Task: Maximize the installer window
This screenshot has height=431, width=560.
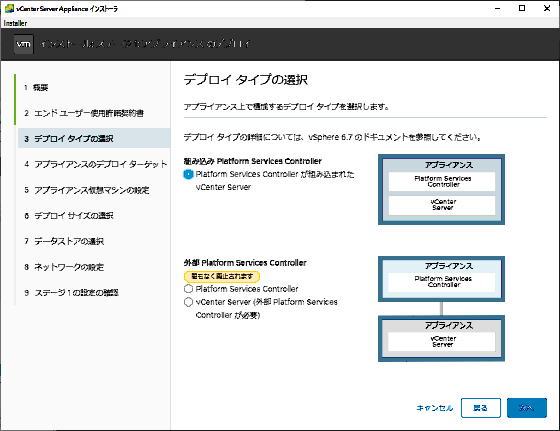Action: [x=522, y=8]
